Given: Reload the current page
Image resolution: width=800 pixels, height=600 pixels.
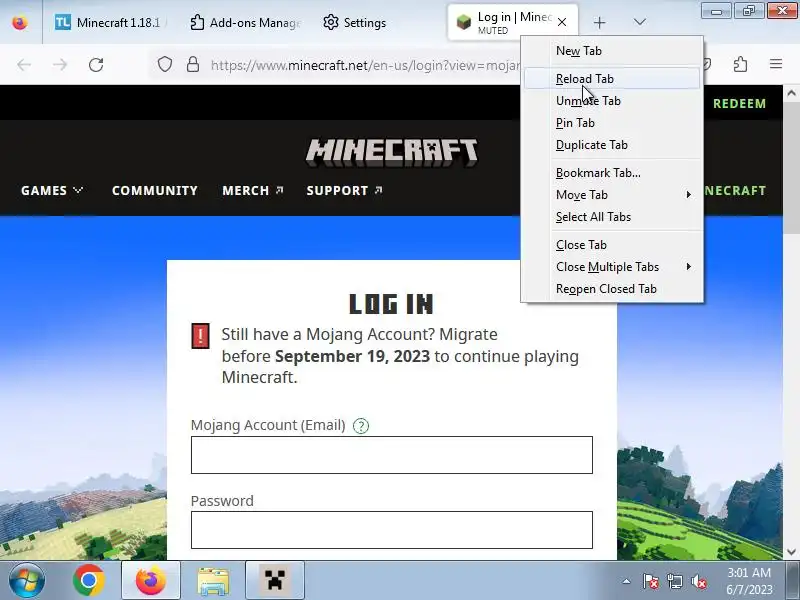Looking at the screenshot, I should click(96, 65).
